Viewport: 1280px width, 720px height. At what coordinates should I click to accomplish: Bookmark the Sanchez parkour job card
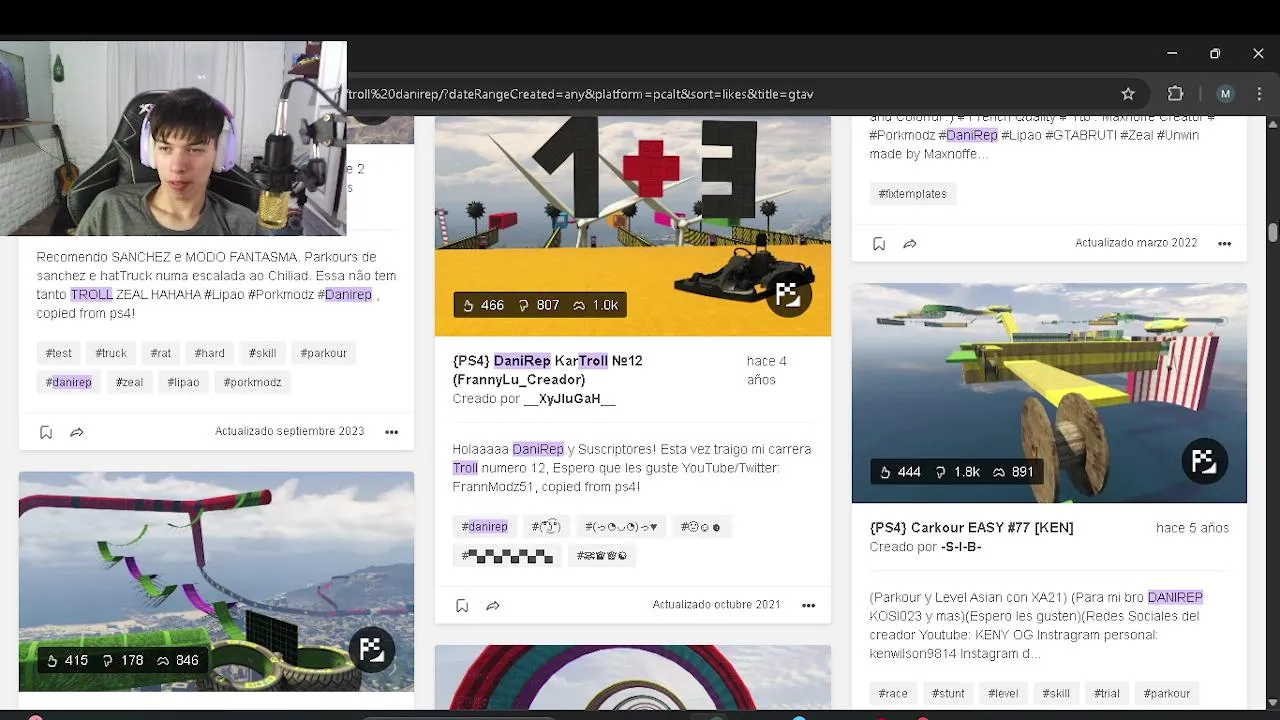click(46, 432)
